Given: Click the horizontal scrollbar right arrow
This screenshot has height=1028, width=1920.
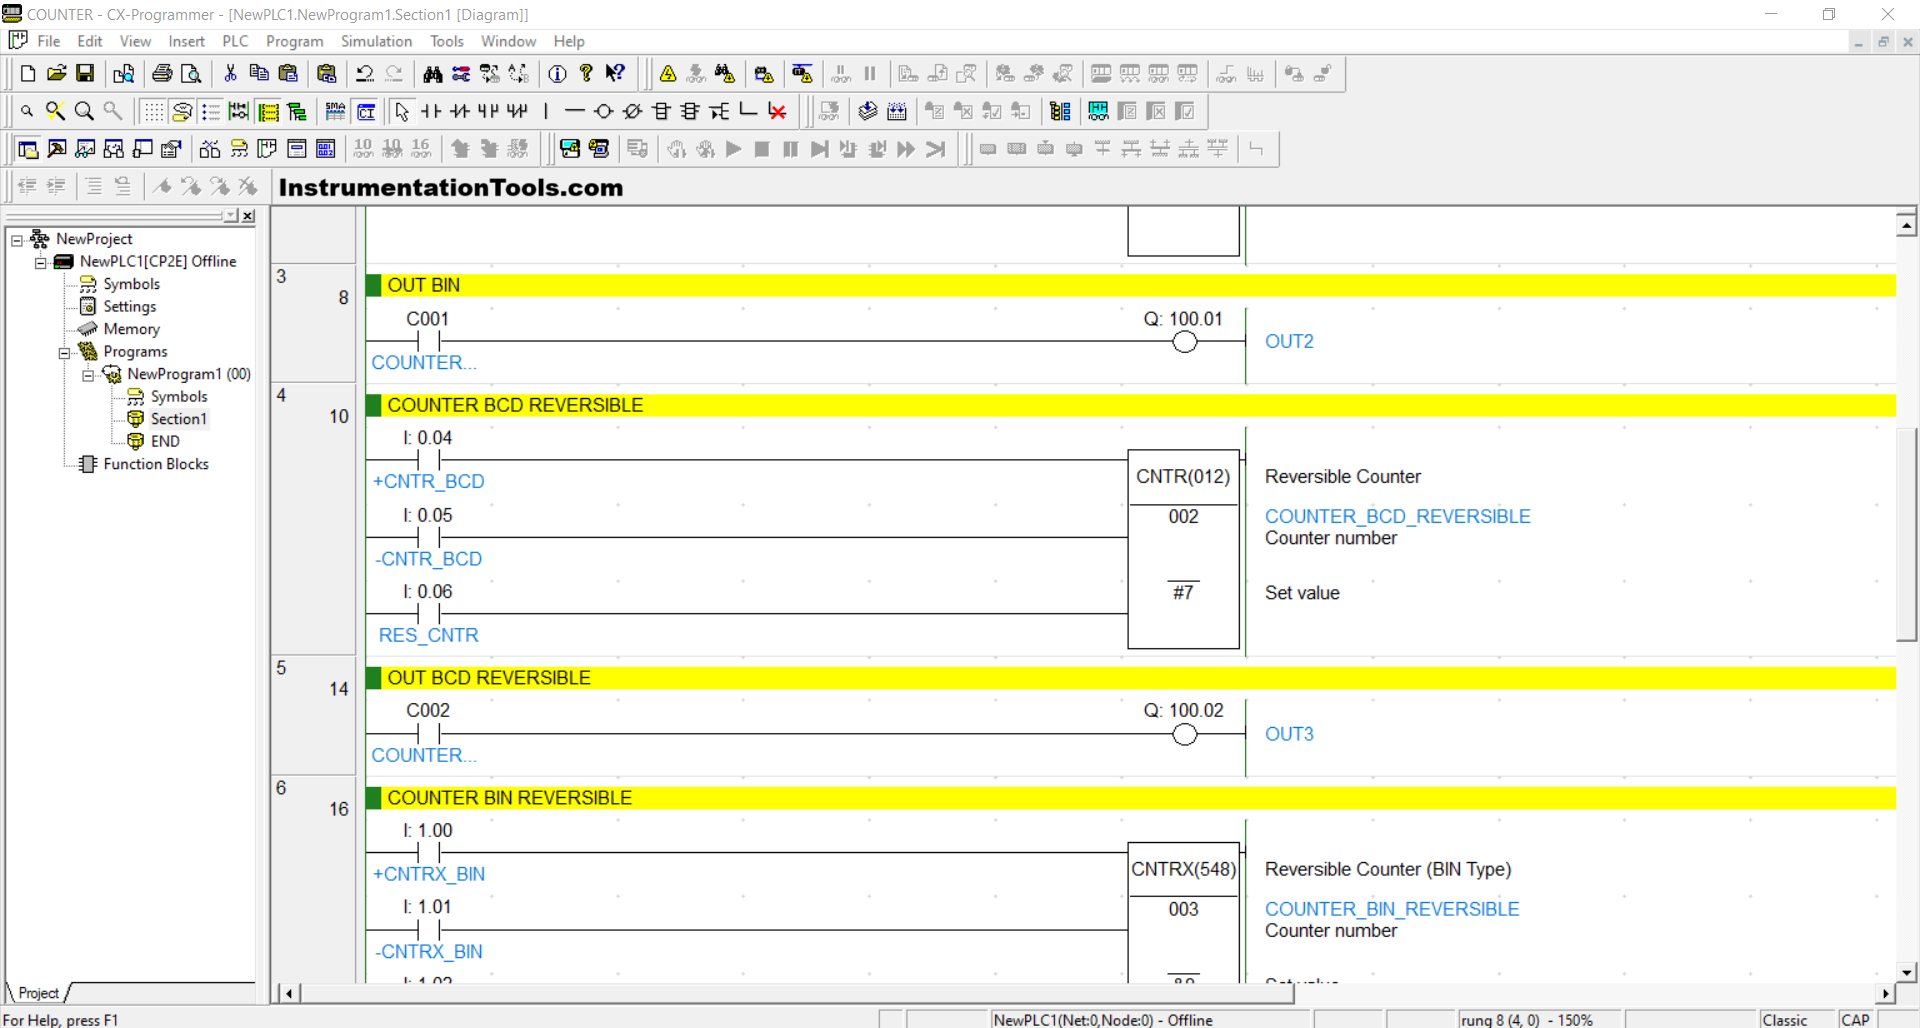Looking at the screenshot, I should (1886, 993).
